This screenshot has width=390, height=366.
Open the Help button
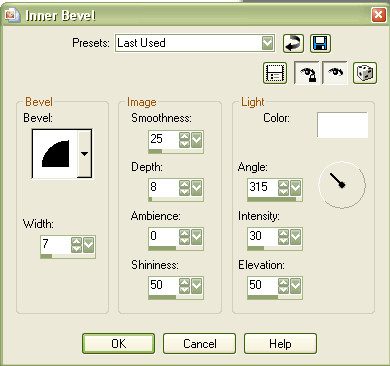(x=280, y=344)
